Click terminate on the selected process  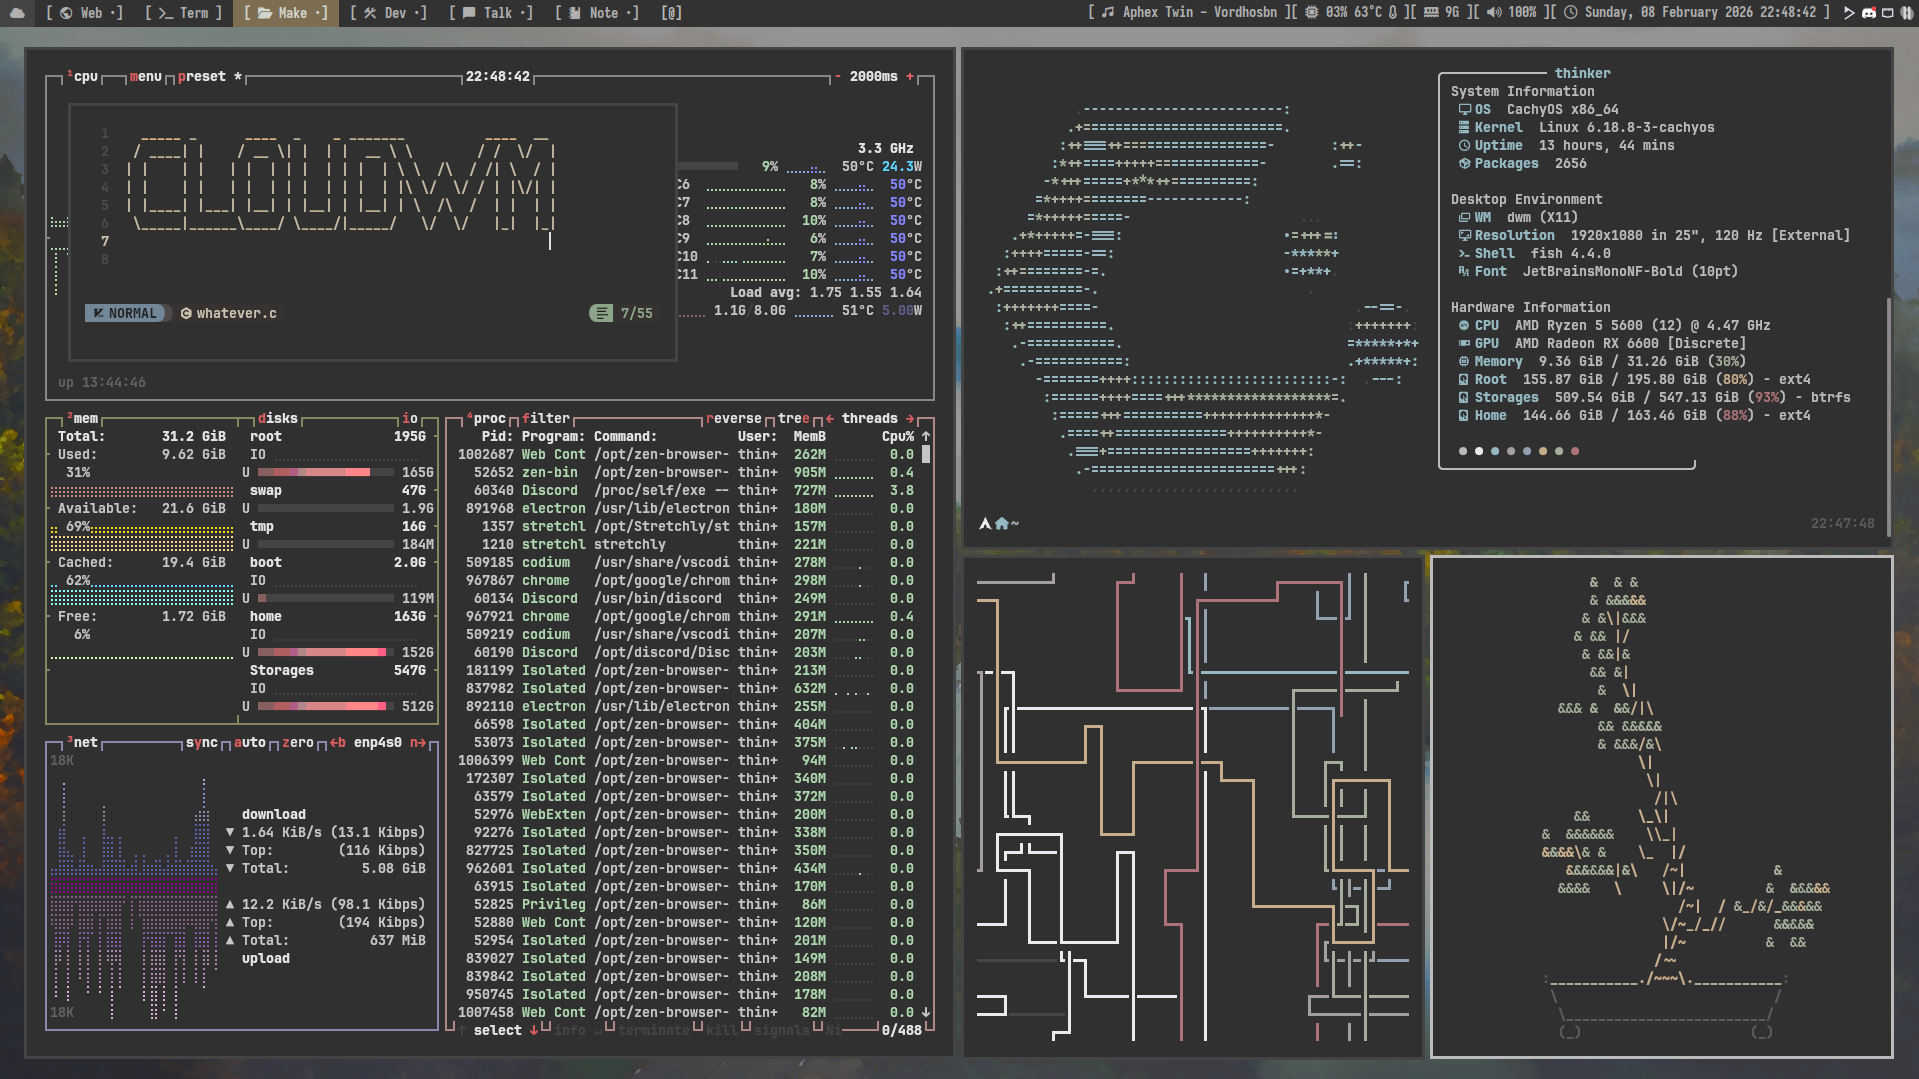pos(653,1030)
